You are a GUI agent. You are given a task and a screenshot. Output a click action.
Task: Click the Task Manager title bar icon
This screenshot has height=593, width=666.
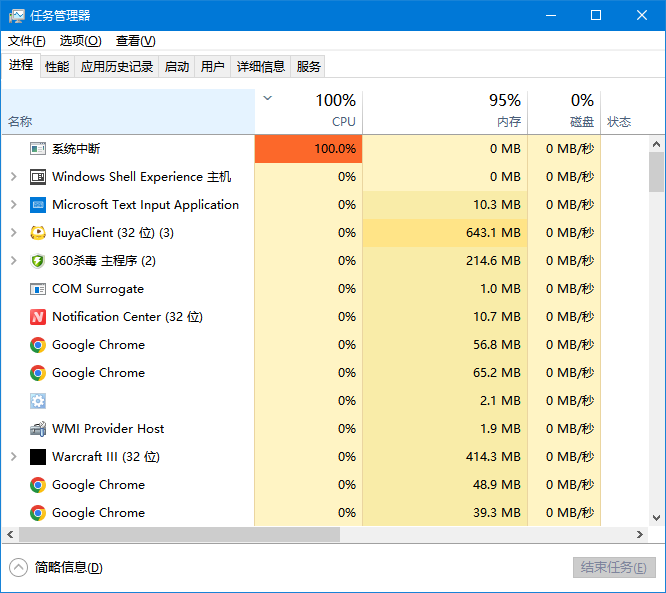pos(17,16)
